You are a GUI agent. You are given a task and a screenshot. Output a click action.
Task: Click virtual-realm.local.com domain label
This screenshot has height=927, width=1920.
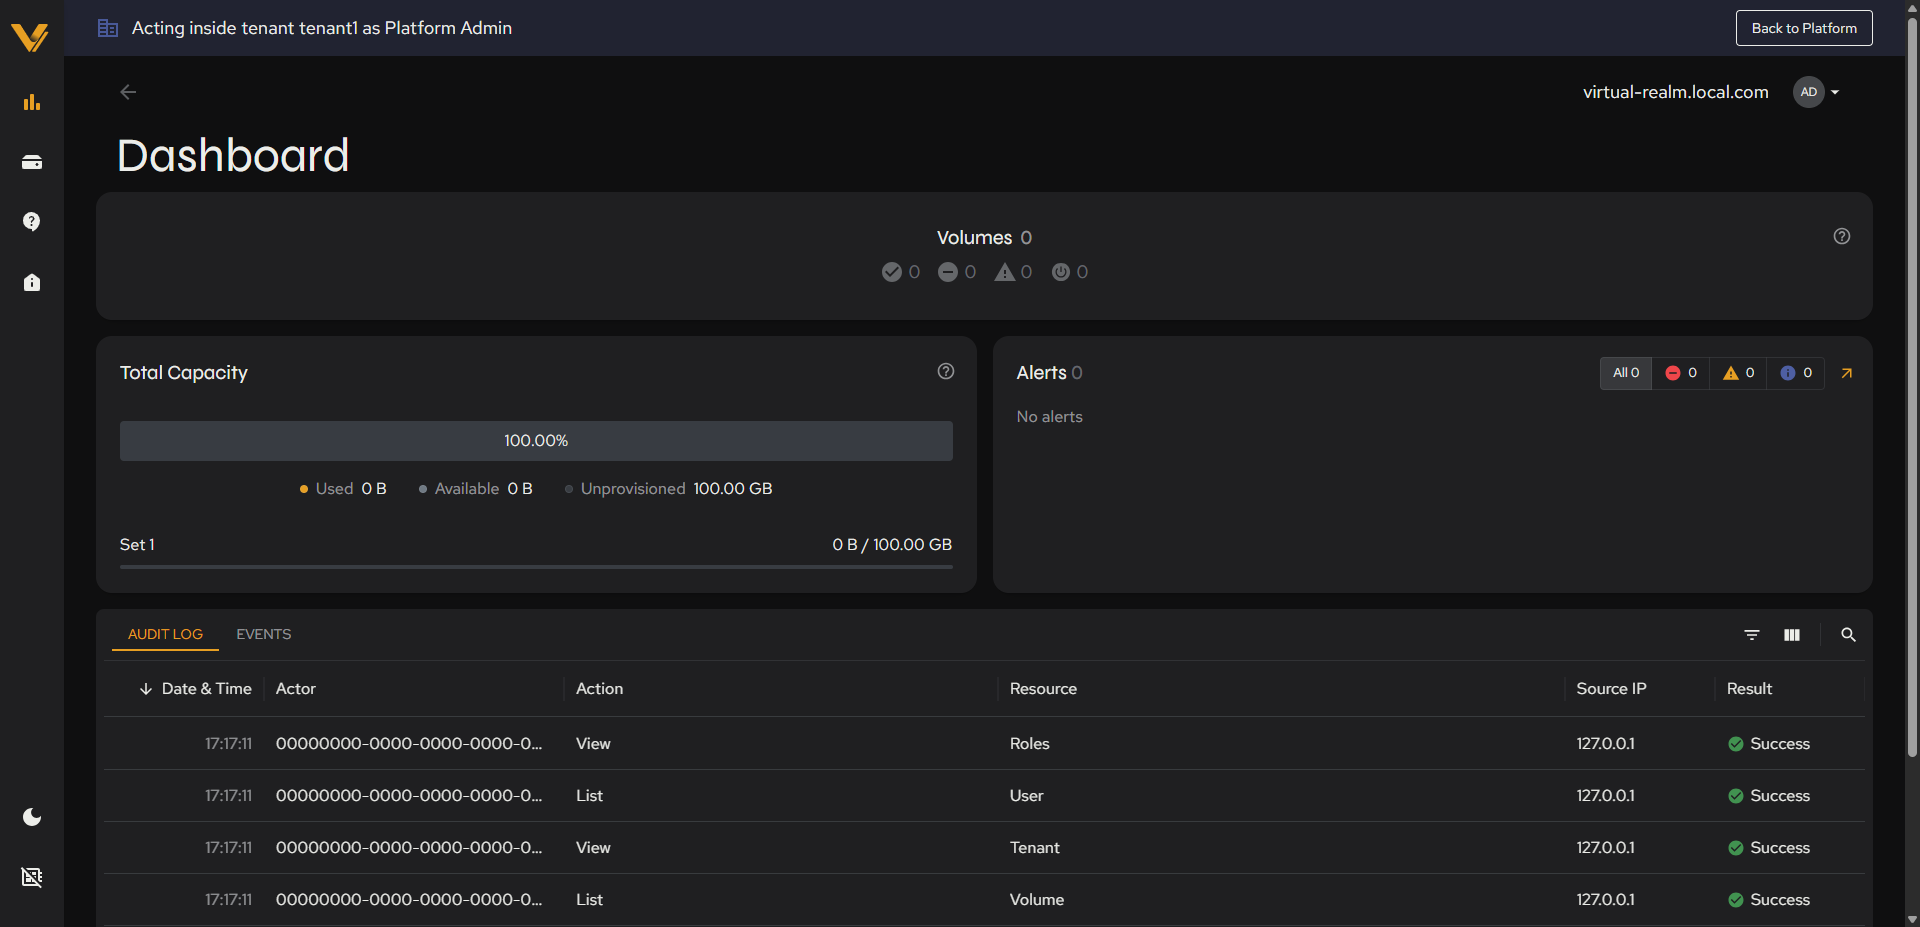(1675, 92)
